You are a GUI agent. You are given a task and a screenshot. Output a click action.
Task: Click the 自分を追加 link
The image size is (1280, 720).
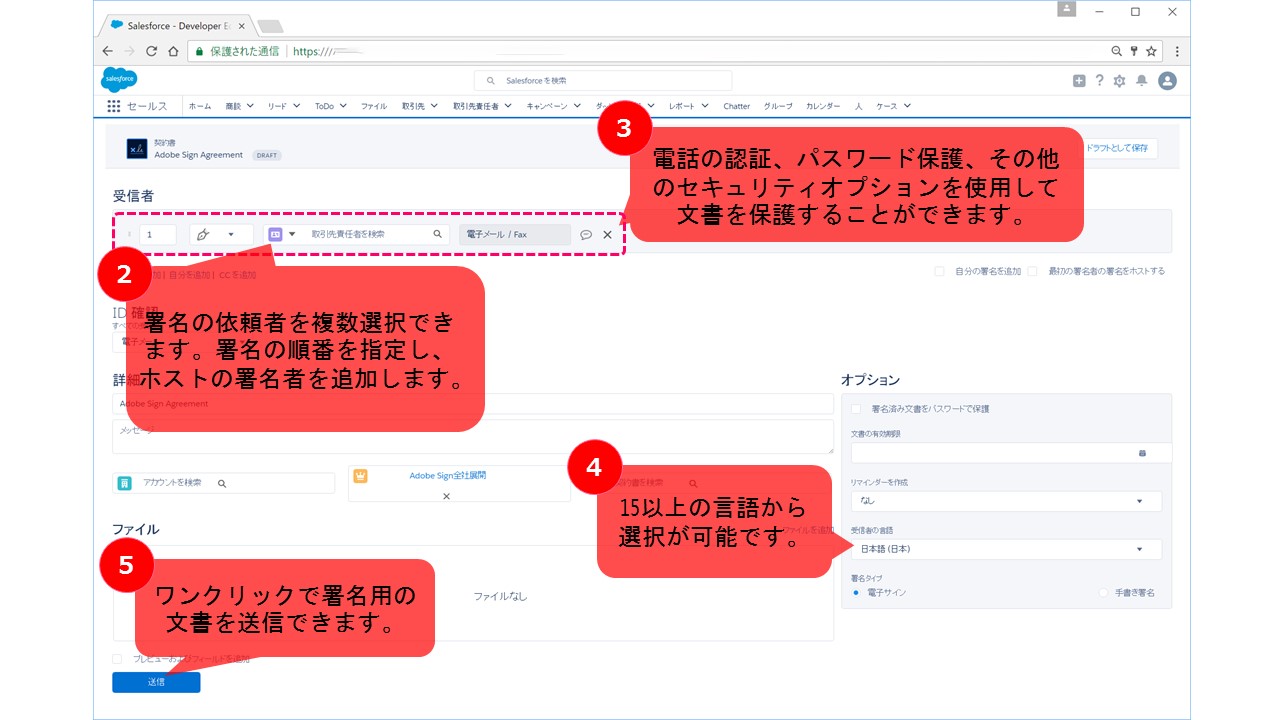(189, 275)
